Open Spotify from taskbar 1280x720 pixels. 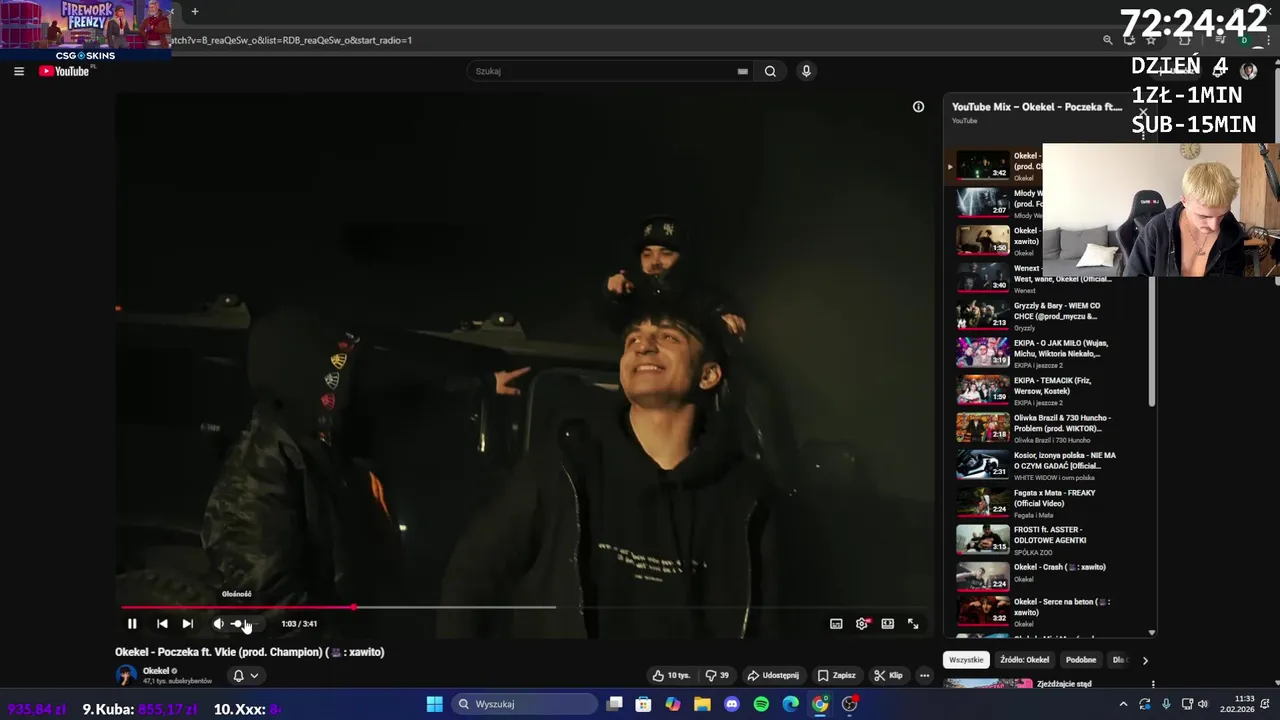coord(761,704)
